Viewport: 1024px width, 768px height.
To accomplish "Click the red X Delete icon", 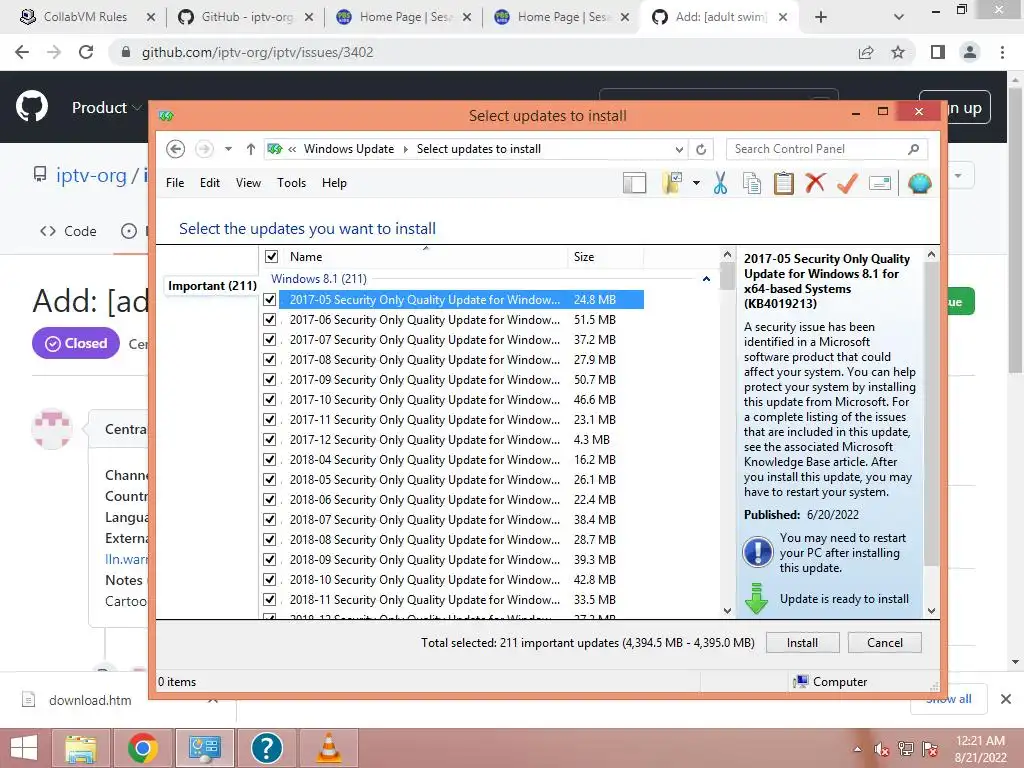I will coord(815,184).
